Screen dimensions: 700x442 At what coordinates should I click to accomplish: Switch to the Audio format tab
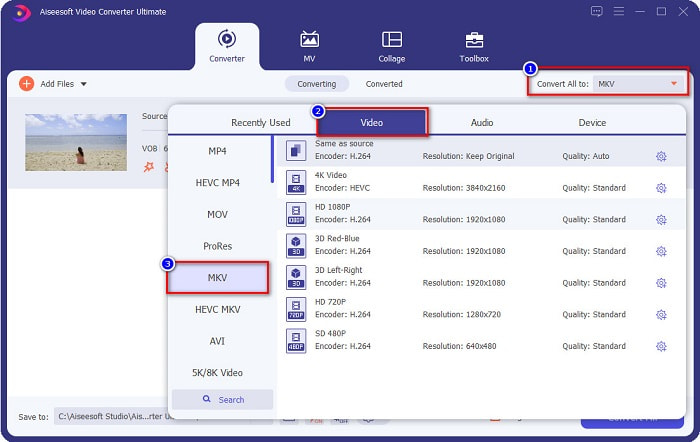482,123
